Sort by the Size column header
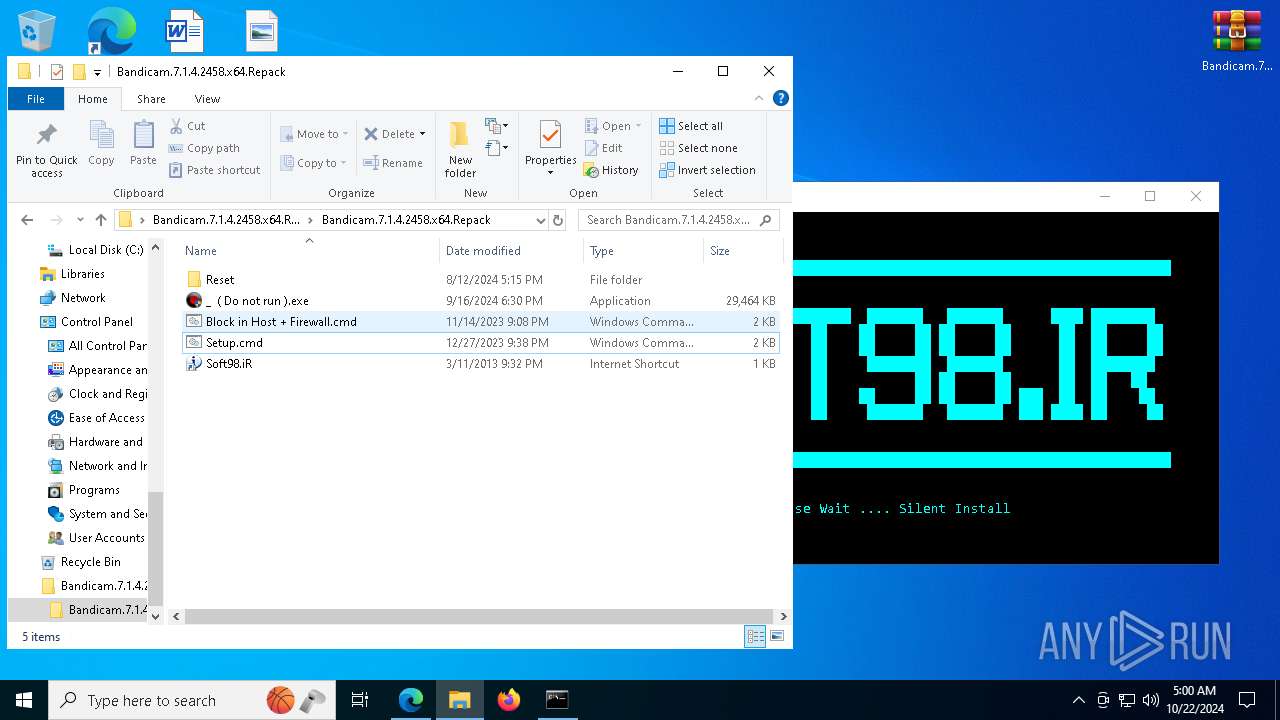 pyautogui.click(x=741, y=251)
